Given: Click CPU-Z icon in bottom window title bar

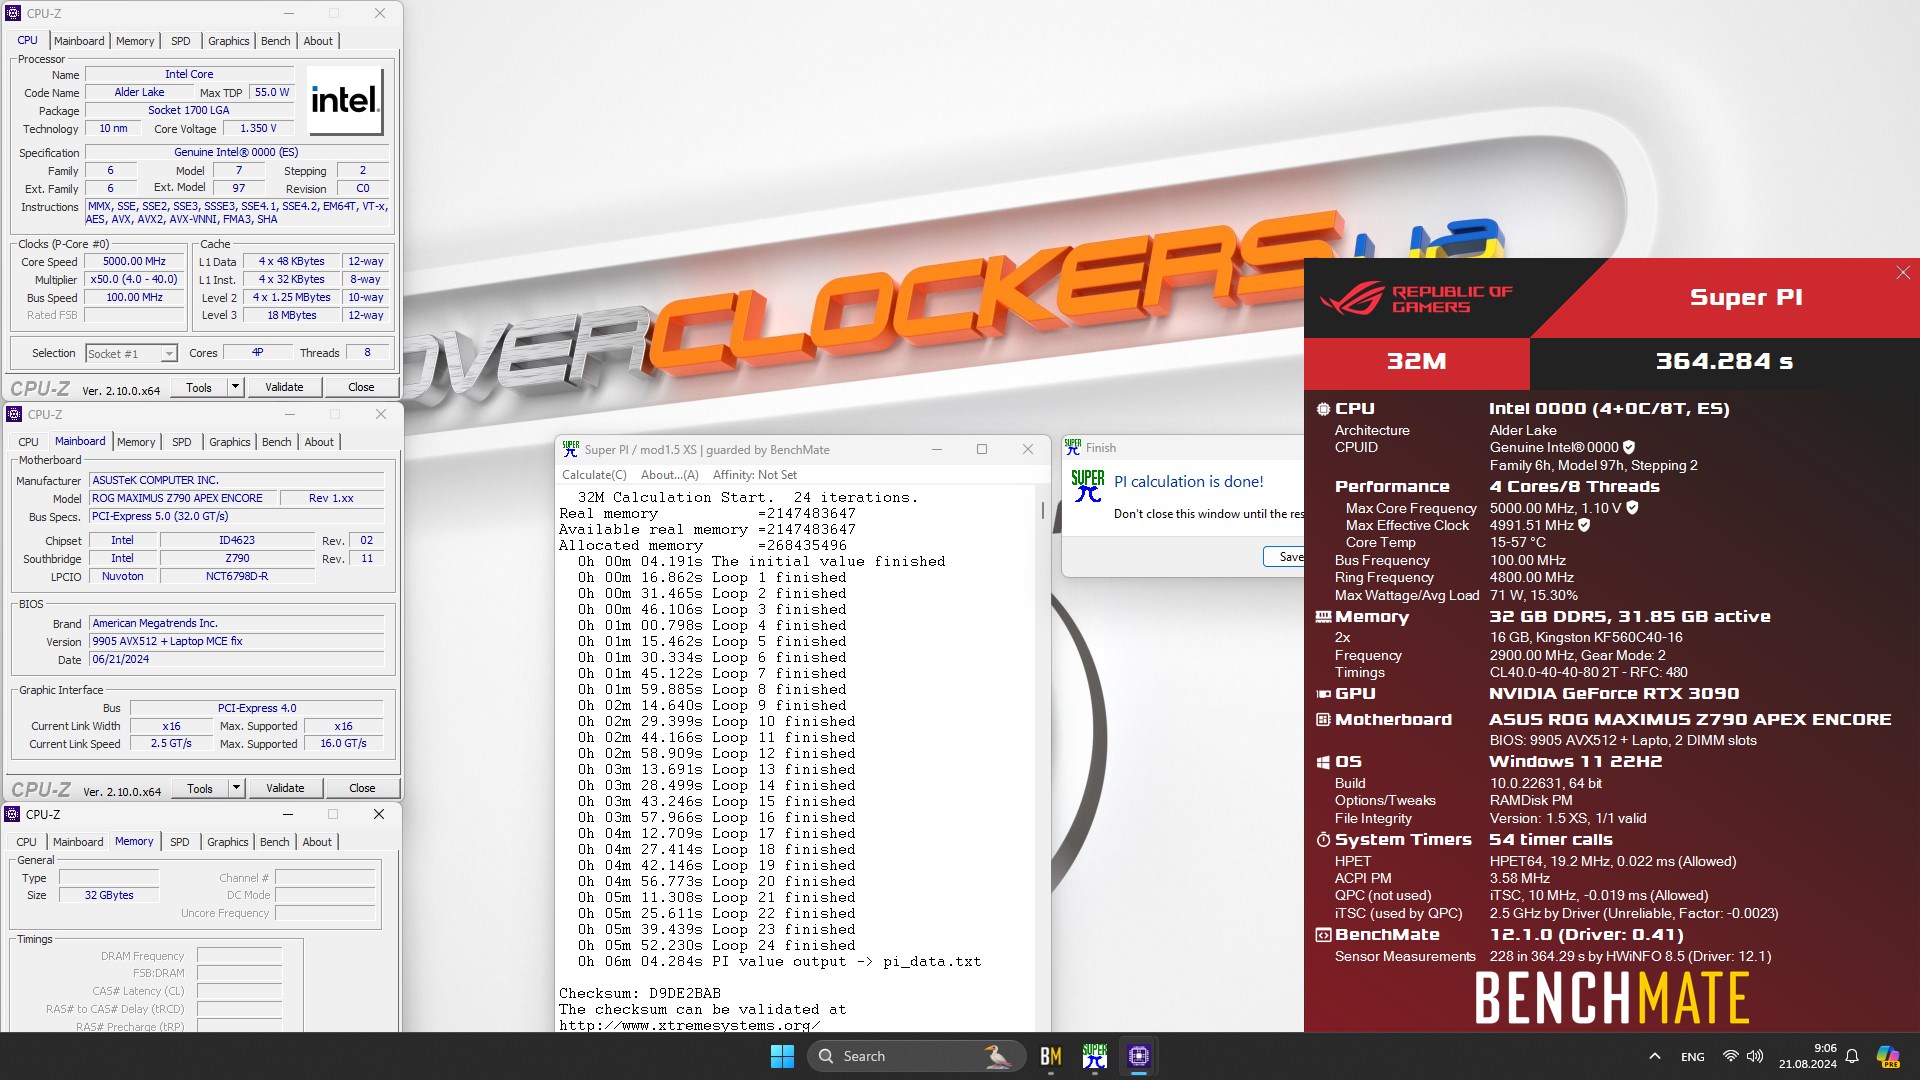Looking at the screenshot, I should tap(13, 814).
